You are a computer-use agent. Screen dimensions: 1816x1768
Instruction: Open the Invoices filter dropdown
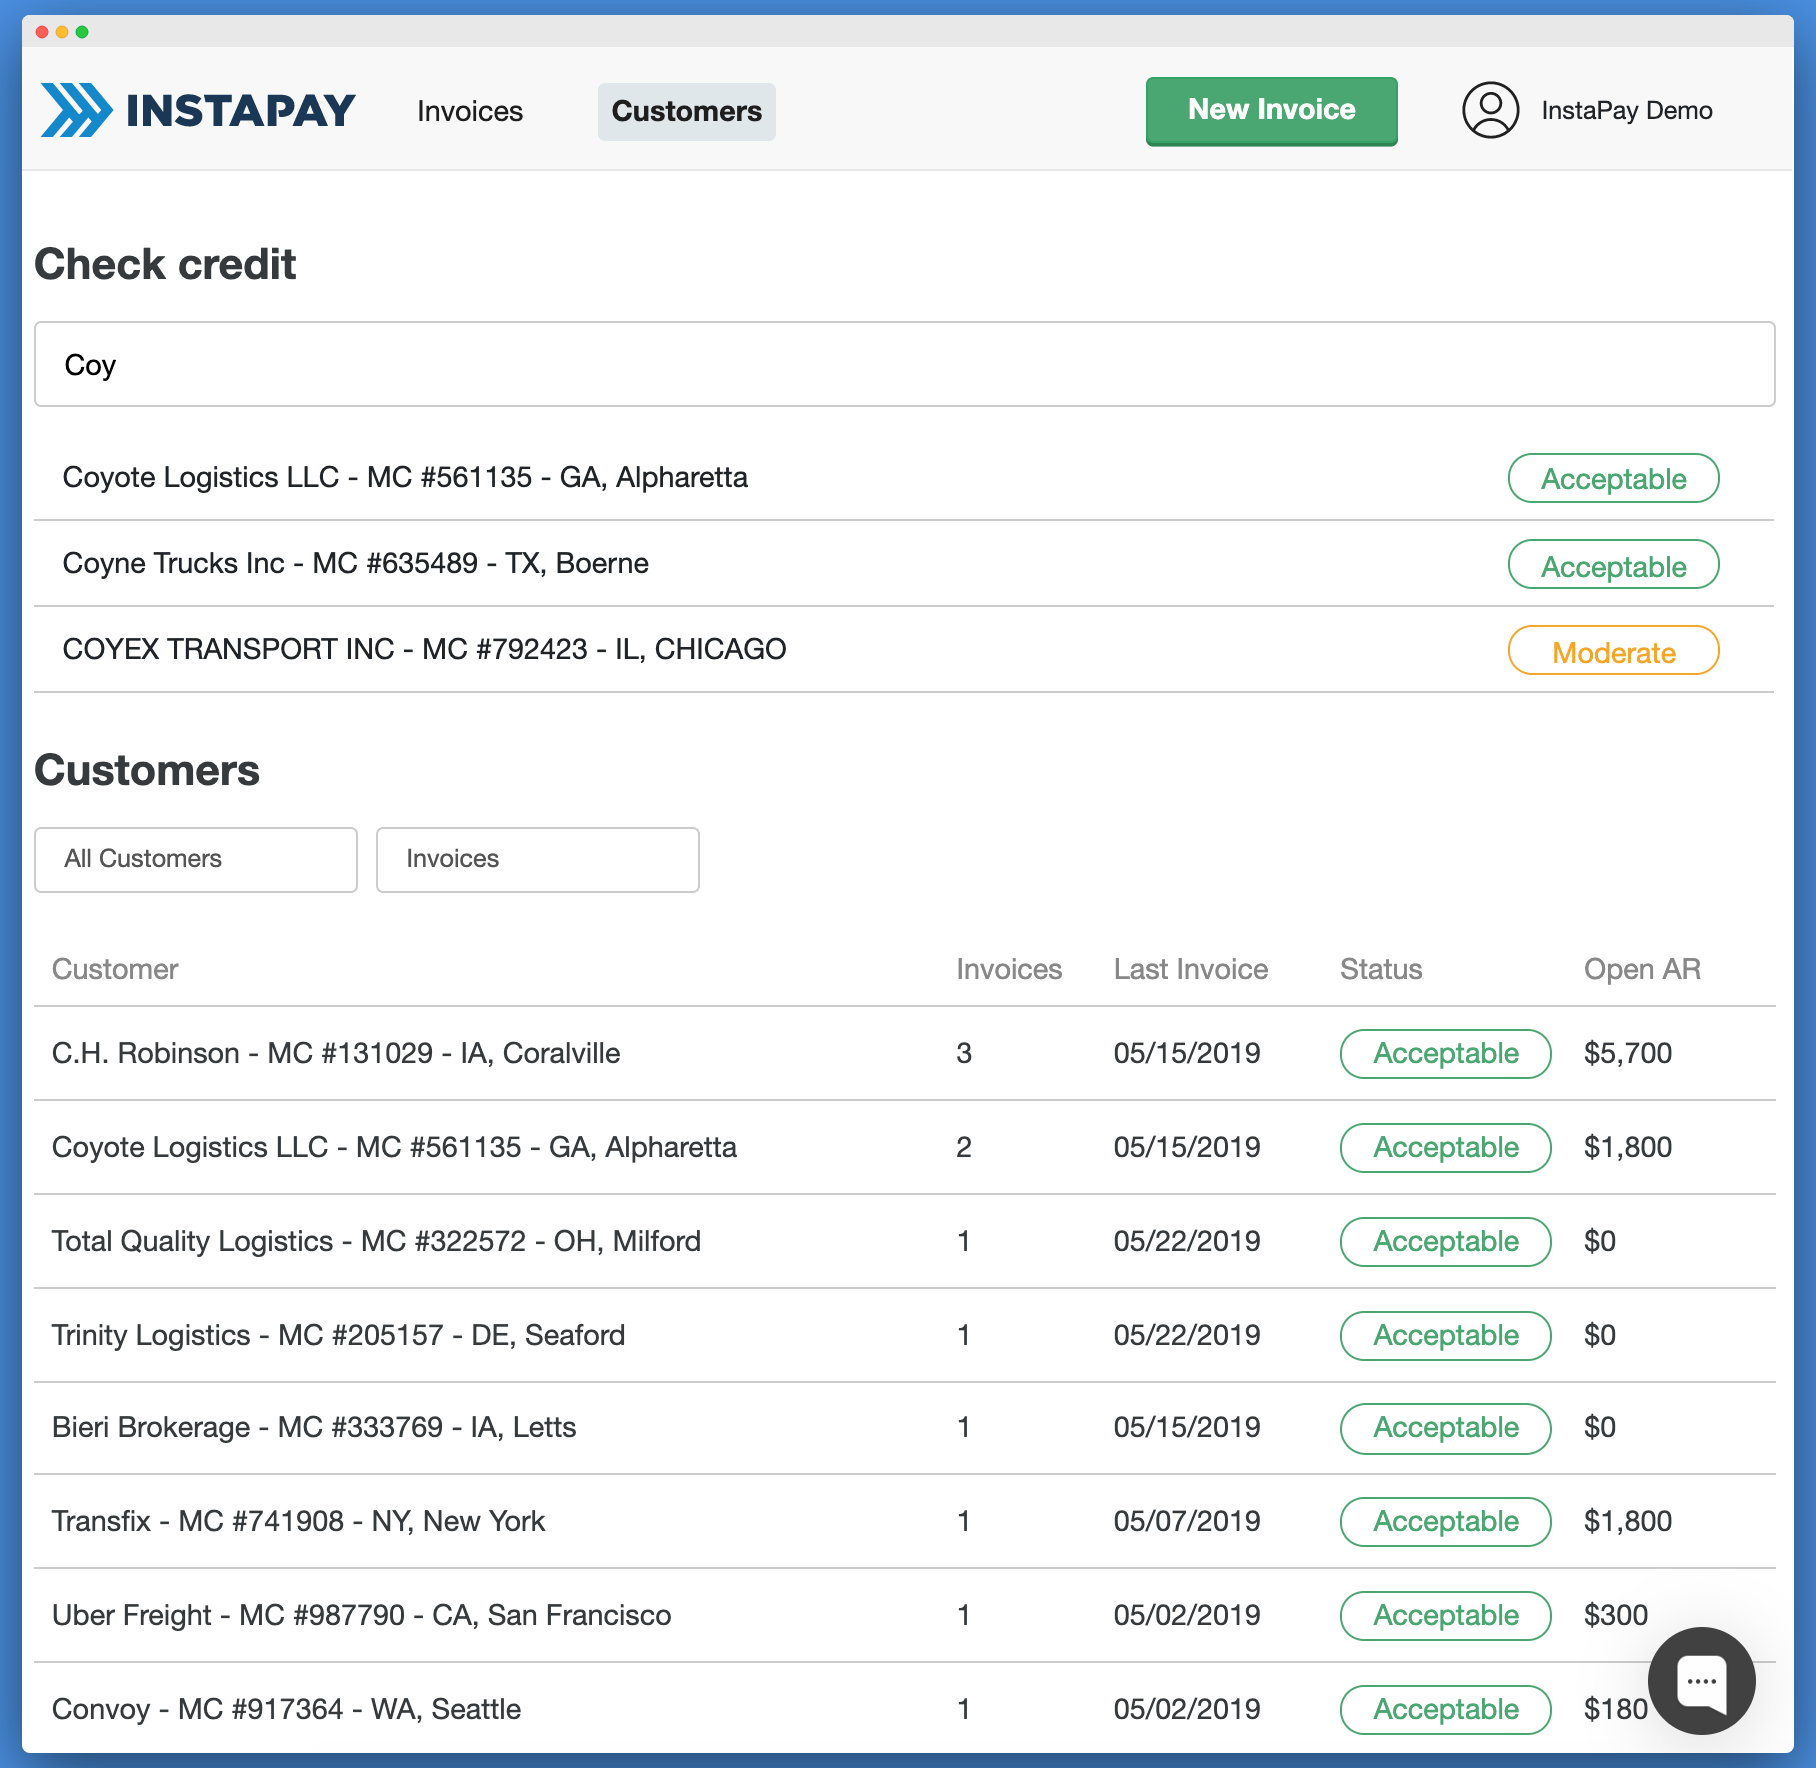coord(537,859)
